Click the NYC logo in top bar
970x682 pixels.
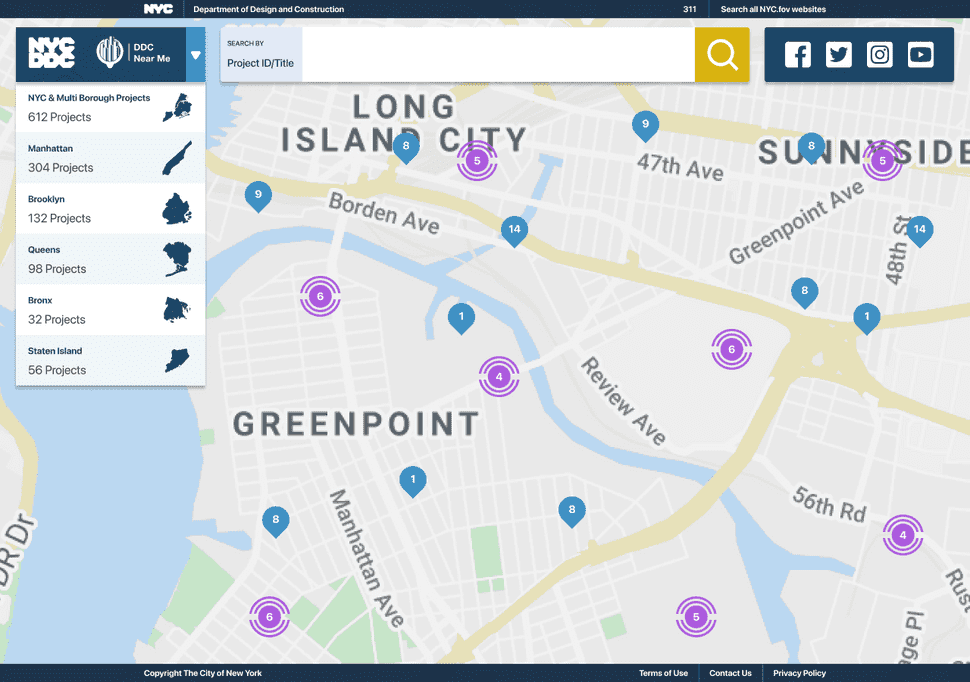(158, 9)
